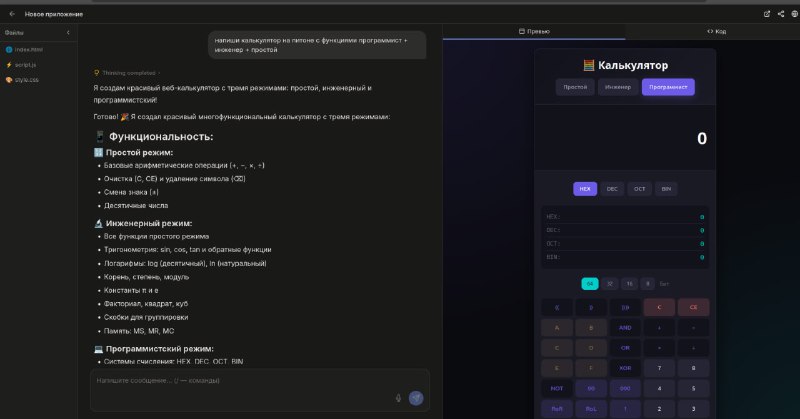This screenshot has width=800, height=419.
Task: Open the index.html file
Action: coord(27,49)
